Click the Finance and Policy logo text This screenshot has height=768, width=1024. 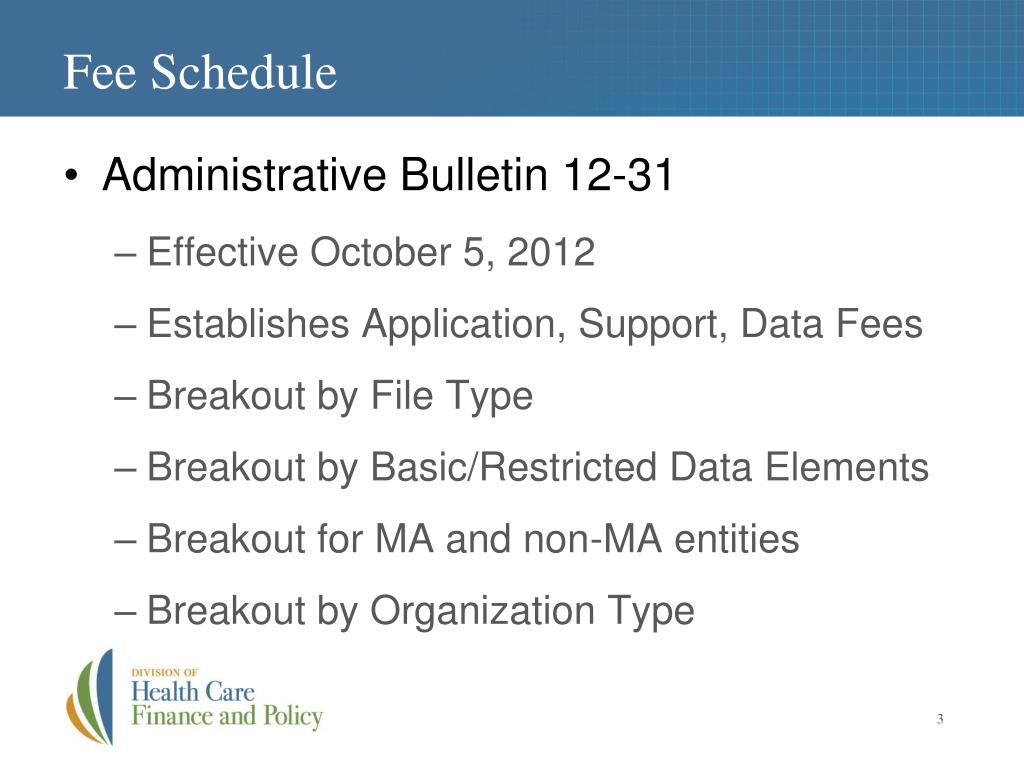point(227,716)
